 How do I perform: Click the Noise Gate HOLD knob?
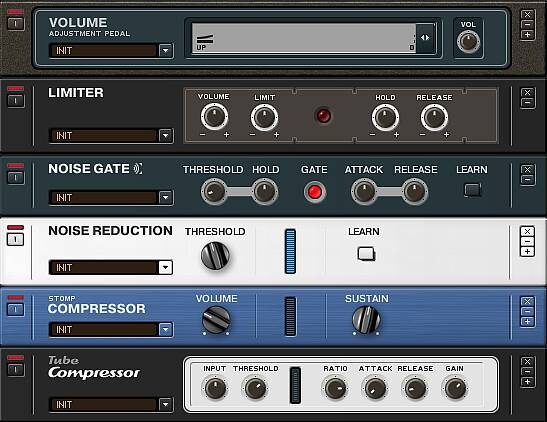click(x=265, y=191)
